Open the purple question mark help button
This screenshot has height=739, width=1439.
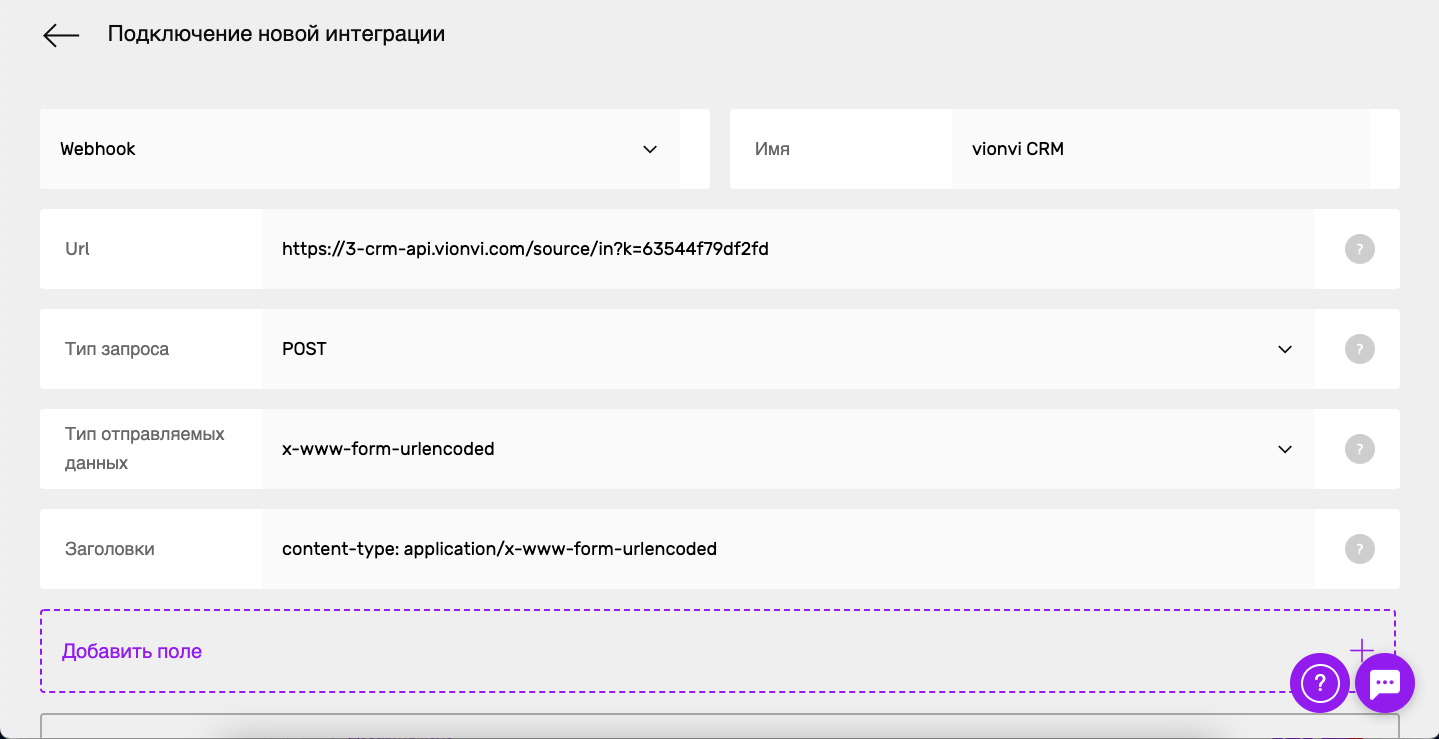pos(1320,683)
